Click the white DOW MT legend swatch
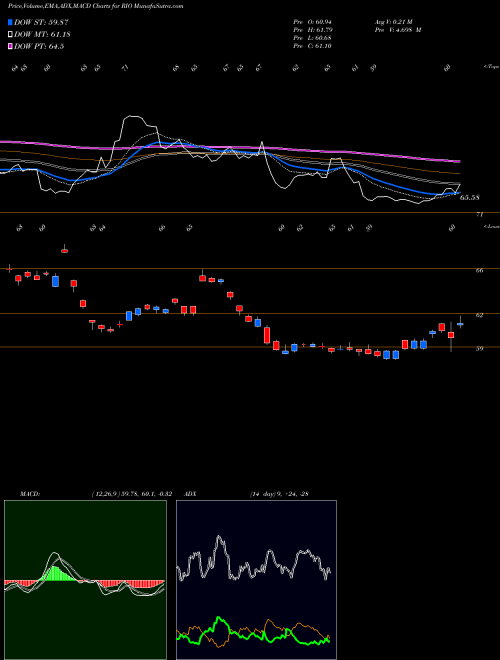This screenshot has width=500, height=660. pyautogui.click(x=10, y=34)
